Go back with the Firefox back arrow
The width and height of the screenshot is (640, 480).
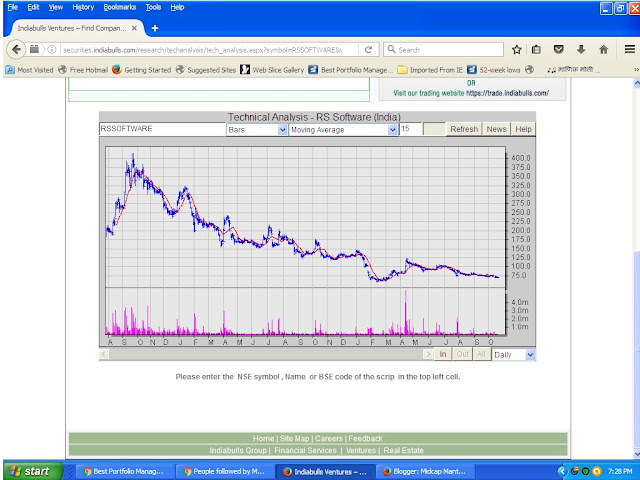tap(16, 50)
